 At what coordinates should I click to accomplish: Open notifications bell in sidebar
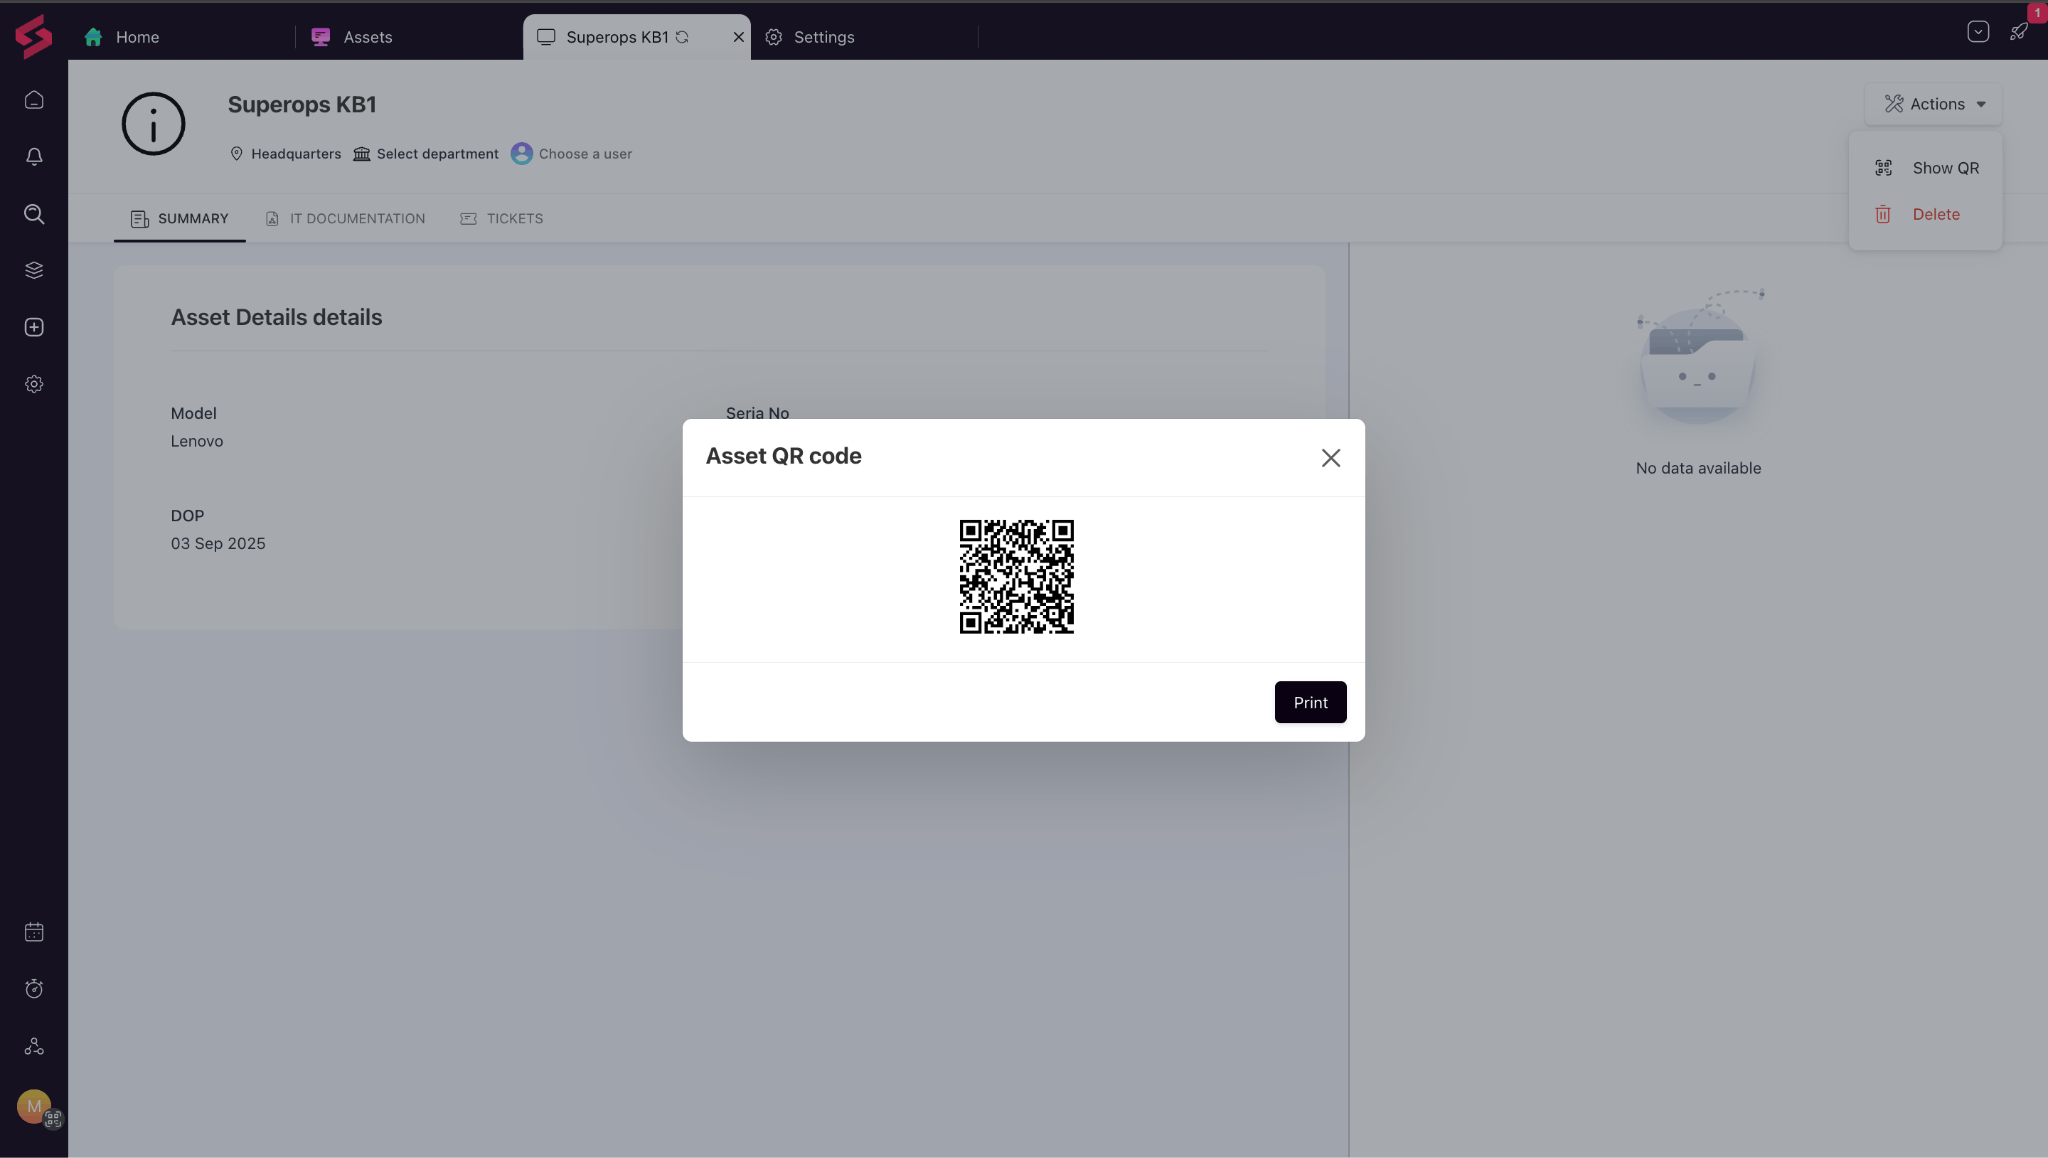[x=34, y=157]
